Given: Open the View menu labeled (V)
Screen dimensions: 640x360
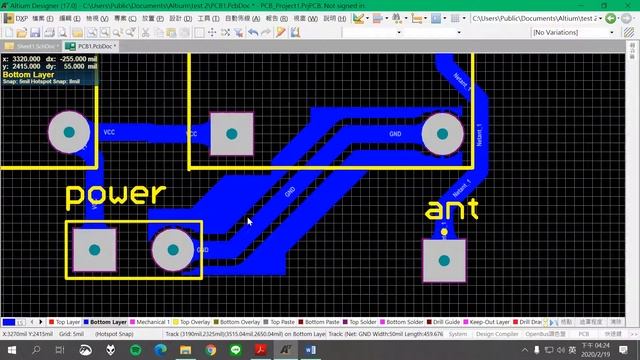Looking at the screenshot, I should coord(97,19).
